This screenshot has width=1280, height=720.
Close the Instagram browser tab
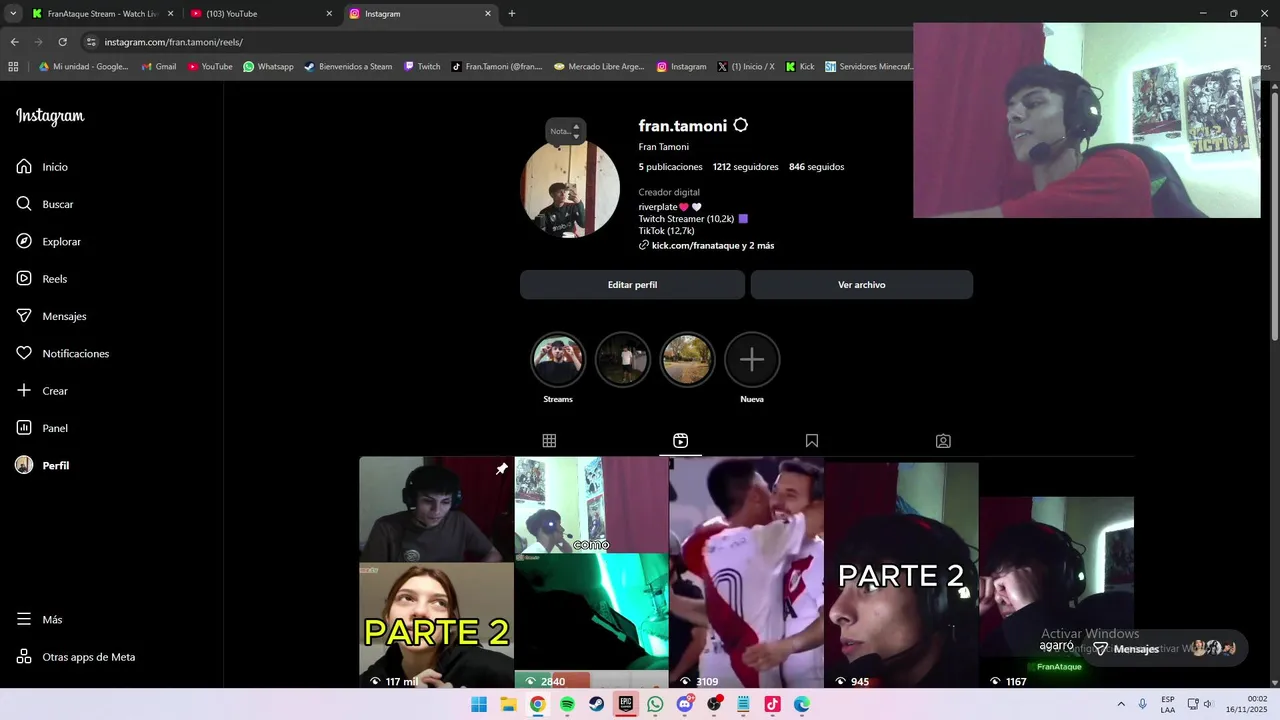coord(488,14)
